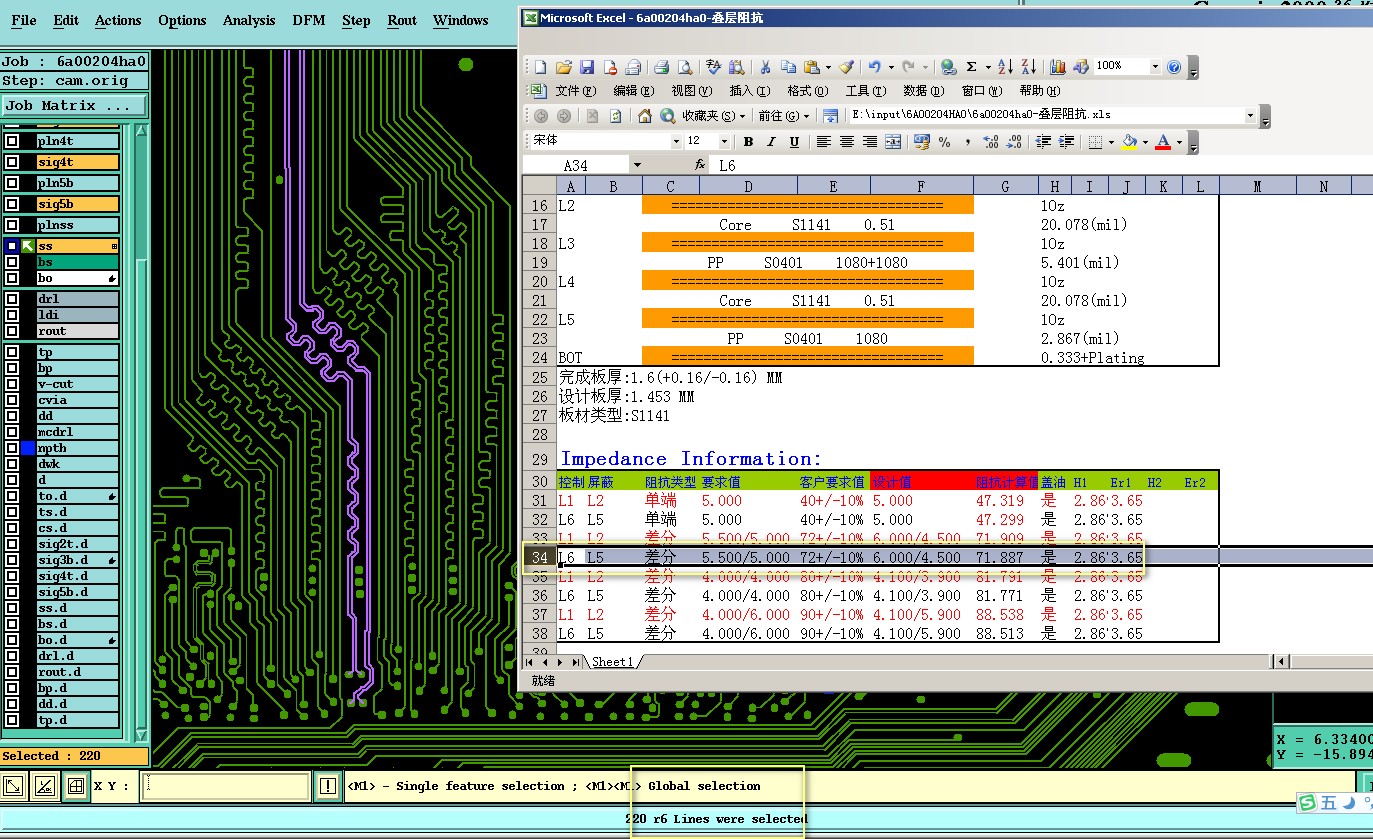Toggle checkbox for layer sig5b
Screen dimensions: 1373x839
point(12,204)
